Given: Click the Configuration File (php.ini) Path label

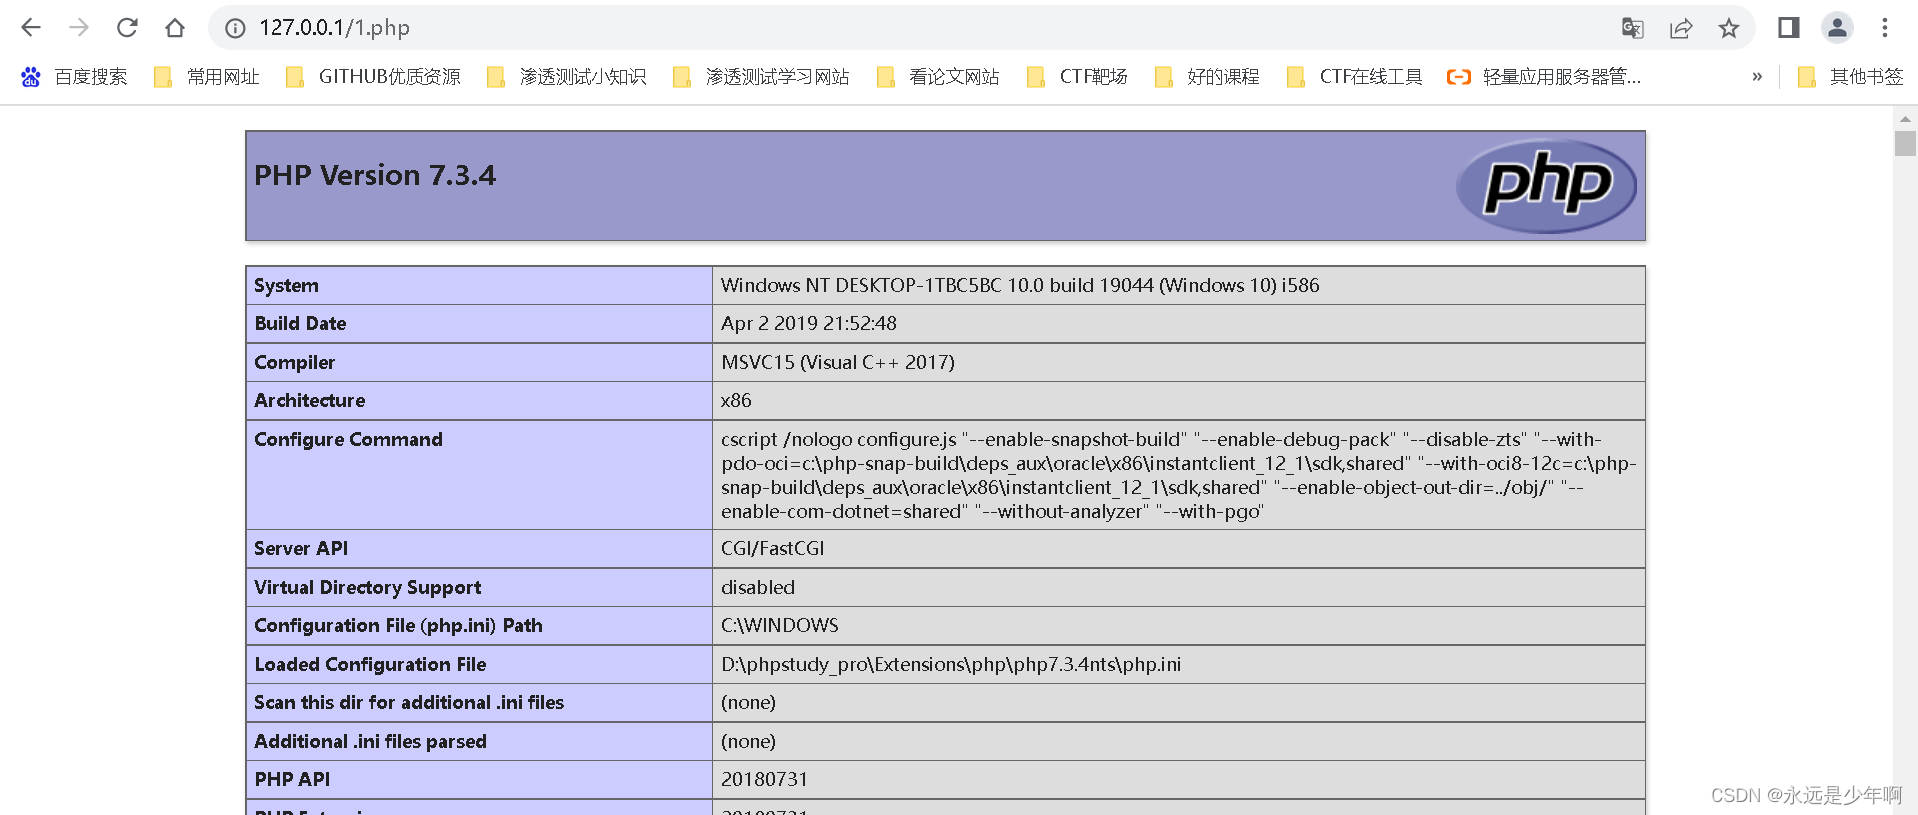Looking at the screenshot, I should point(398,625).
